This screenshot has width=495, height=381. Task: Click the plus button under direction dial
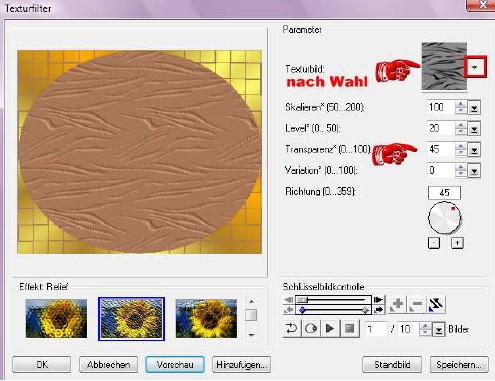[457, 243]
